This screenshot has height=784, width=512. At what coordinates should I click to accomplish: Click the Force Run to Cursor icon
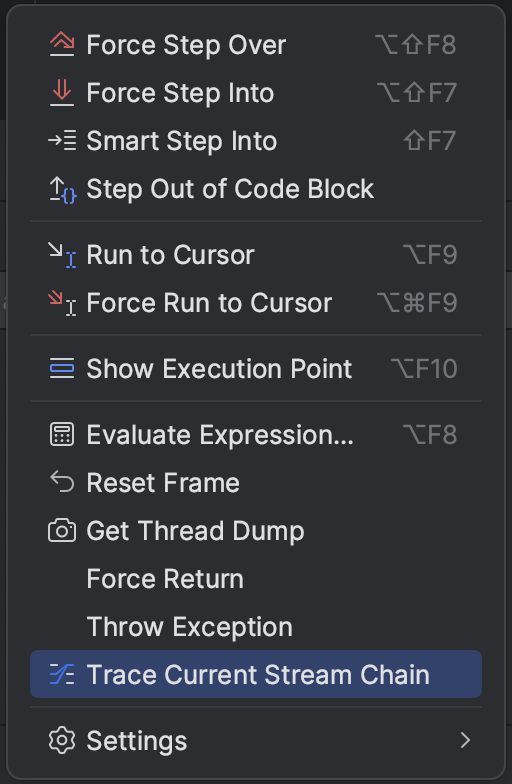(62, 303)
